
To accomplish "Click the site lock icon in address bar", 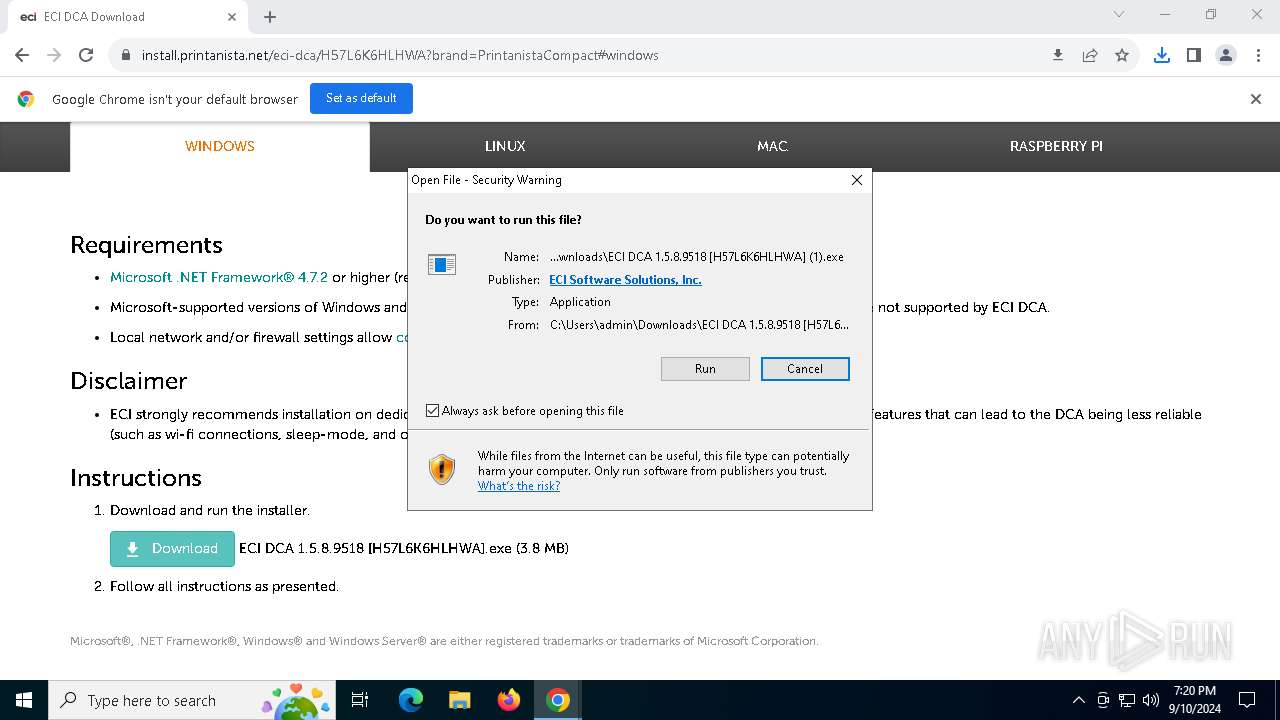I will (126, 55).
